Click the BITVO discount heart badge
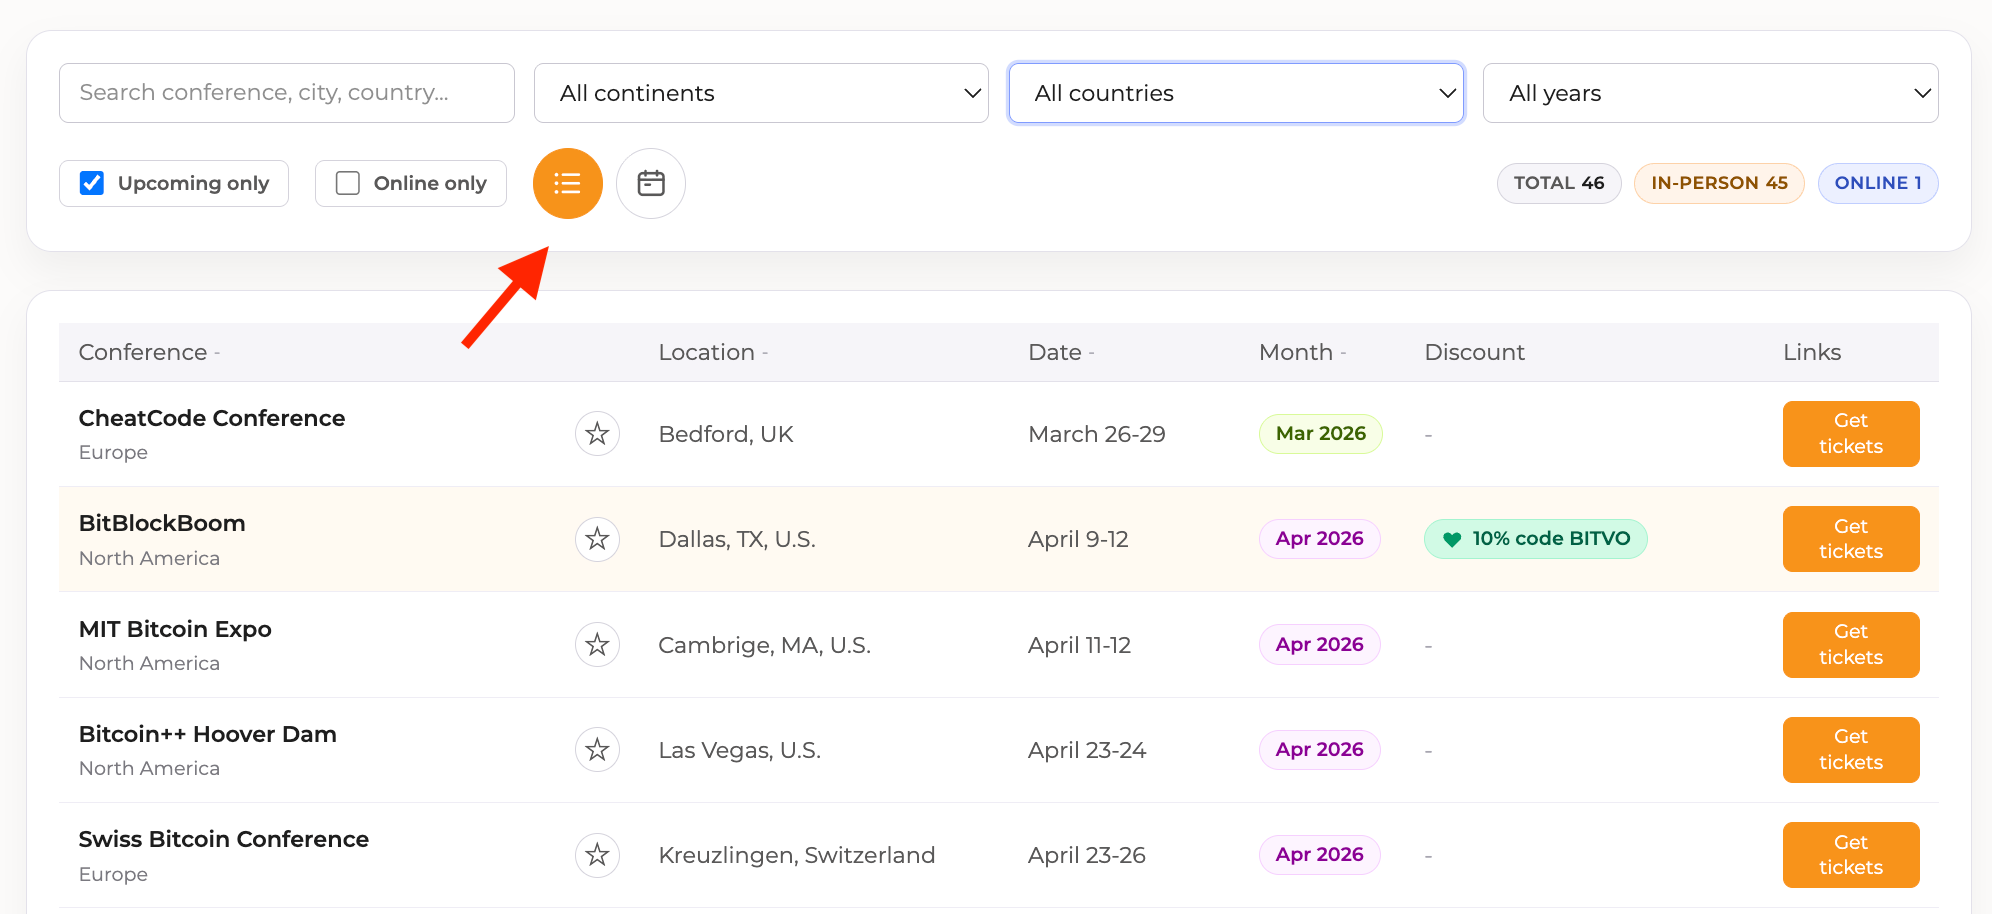 click(1535, 539)
